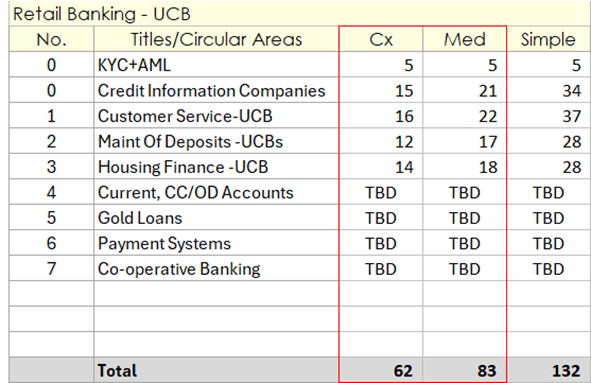Click the Simple column header
The width and height of the screenshot is (591, 383).
pos(549,39)
